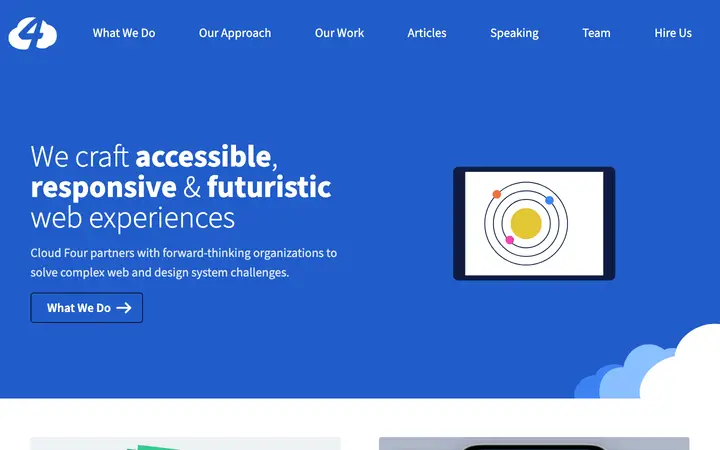The width and height of the screenshot is (720, 450).
Task: Go to Our Approach page
Action: coord(235,33)
